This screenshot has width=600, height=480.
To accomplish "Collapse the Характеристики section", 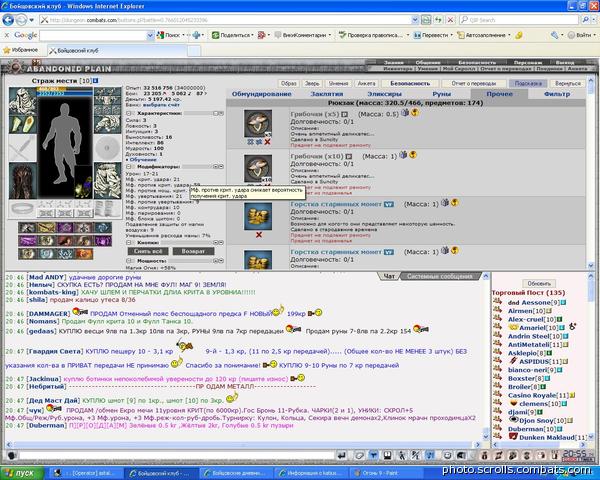I will 129,113.
